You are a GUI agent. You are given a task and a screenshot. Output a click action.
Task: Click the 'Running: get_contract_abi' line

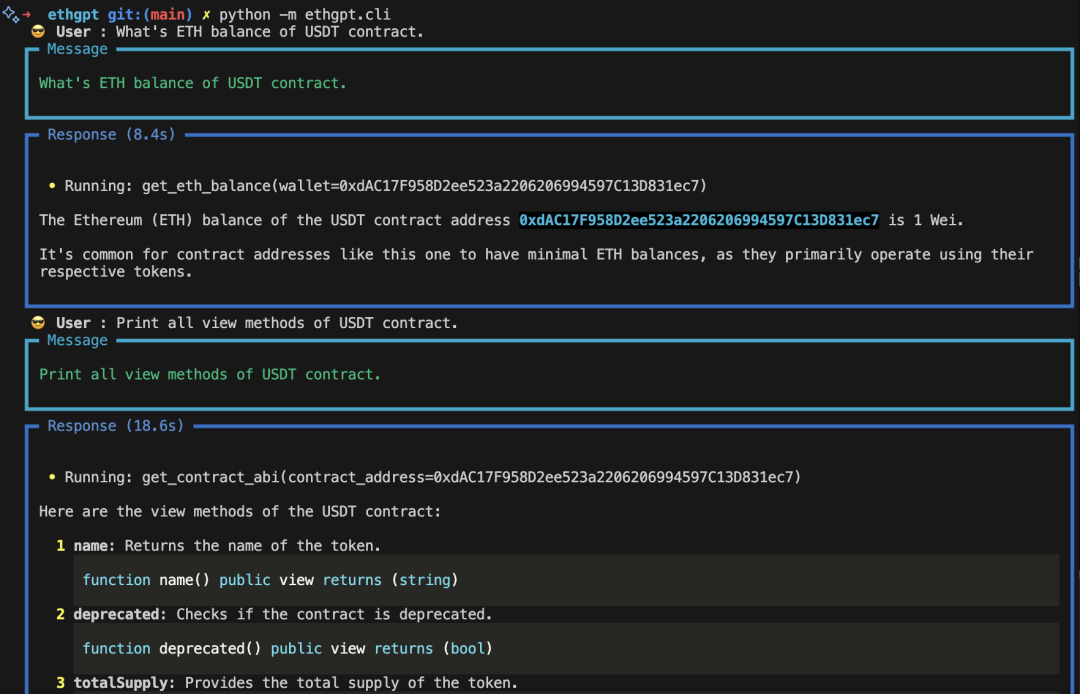433,477
